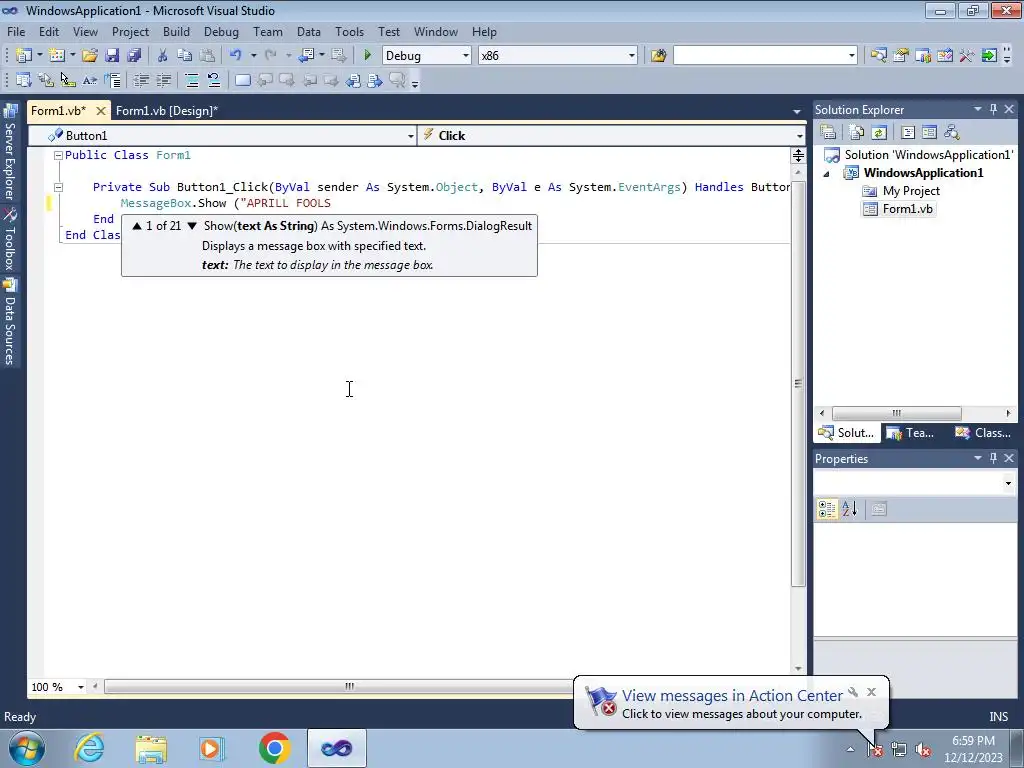Toggle auto-hide pin on Solution Explorer

click(993, 110)
